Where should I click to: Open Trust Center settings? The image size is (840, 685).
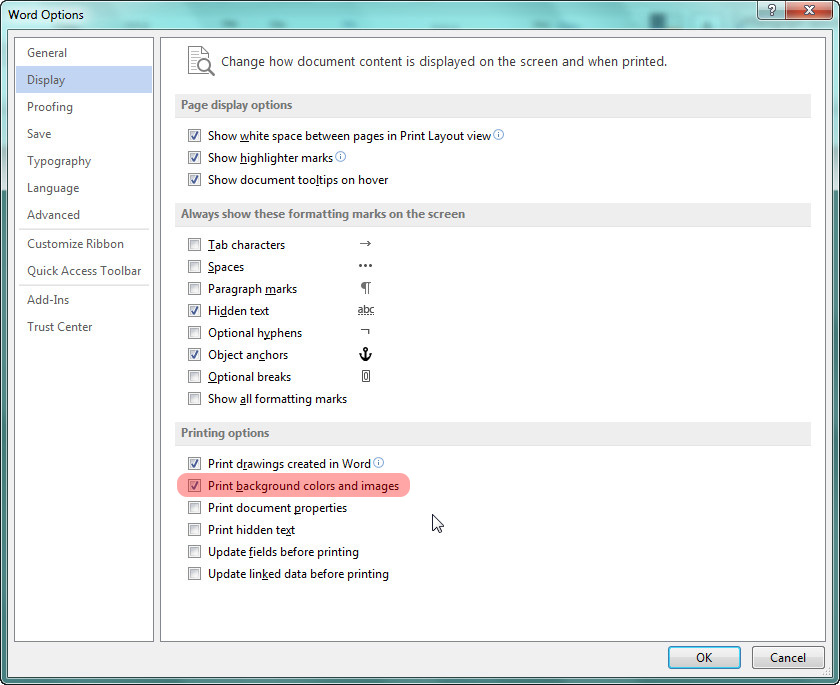(84, 327)
